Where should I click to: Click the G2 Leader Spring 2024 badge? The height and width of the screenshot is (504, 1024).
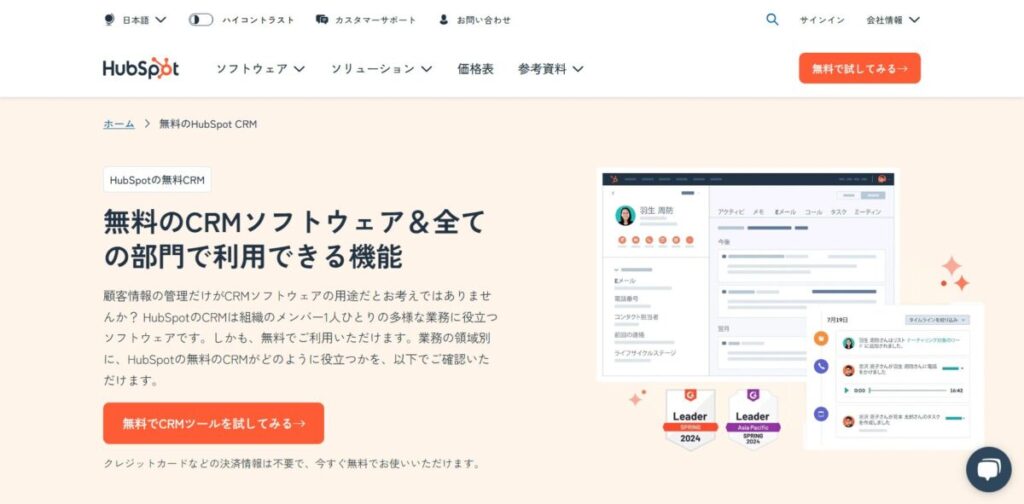point(690,418)
